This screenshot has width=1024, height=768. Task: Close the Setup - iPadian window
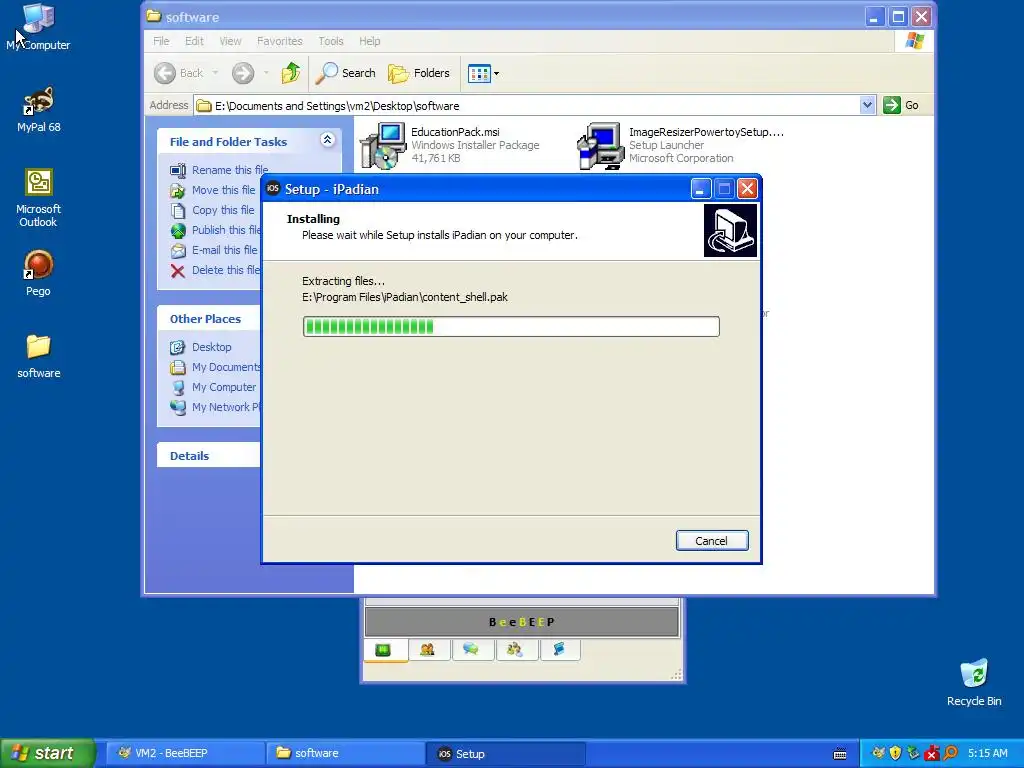pos(747,189)
